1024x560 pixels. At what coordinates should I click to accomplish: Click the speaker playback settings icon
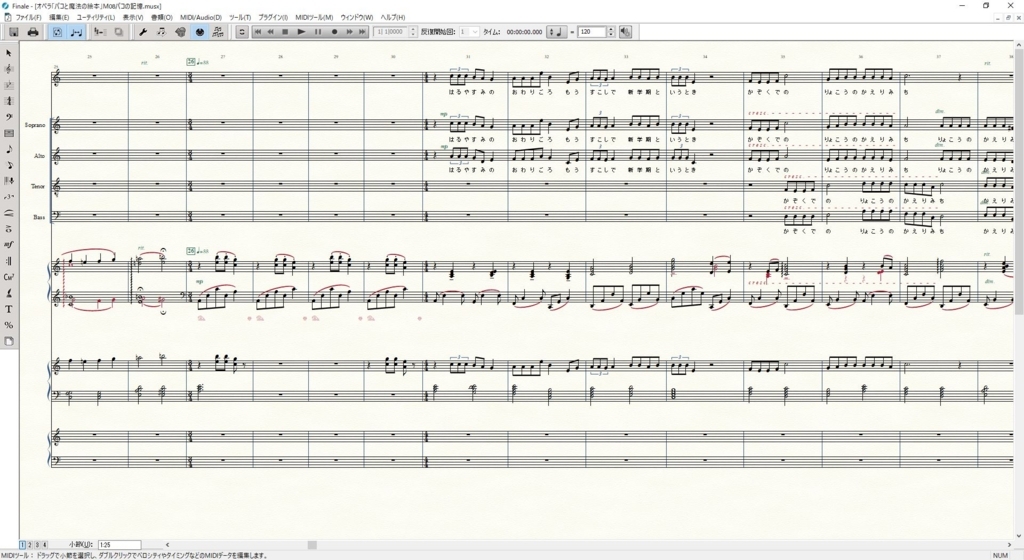click(x=626, y=32)
